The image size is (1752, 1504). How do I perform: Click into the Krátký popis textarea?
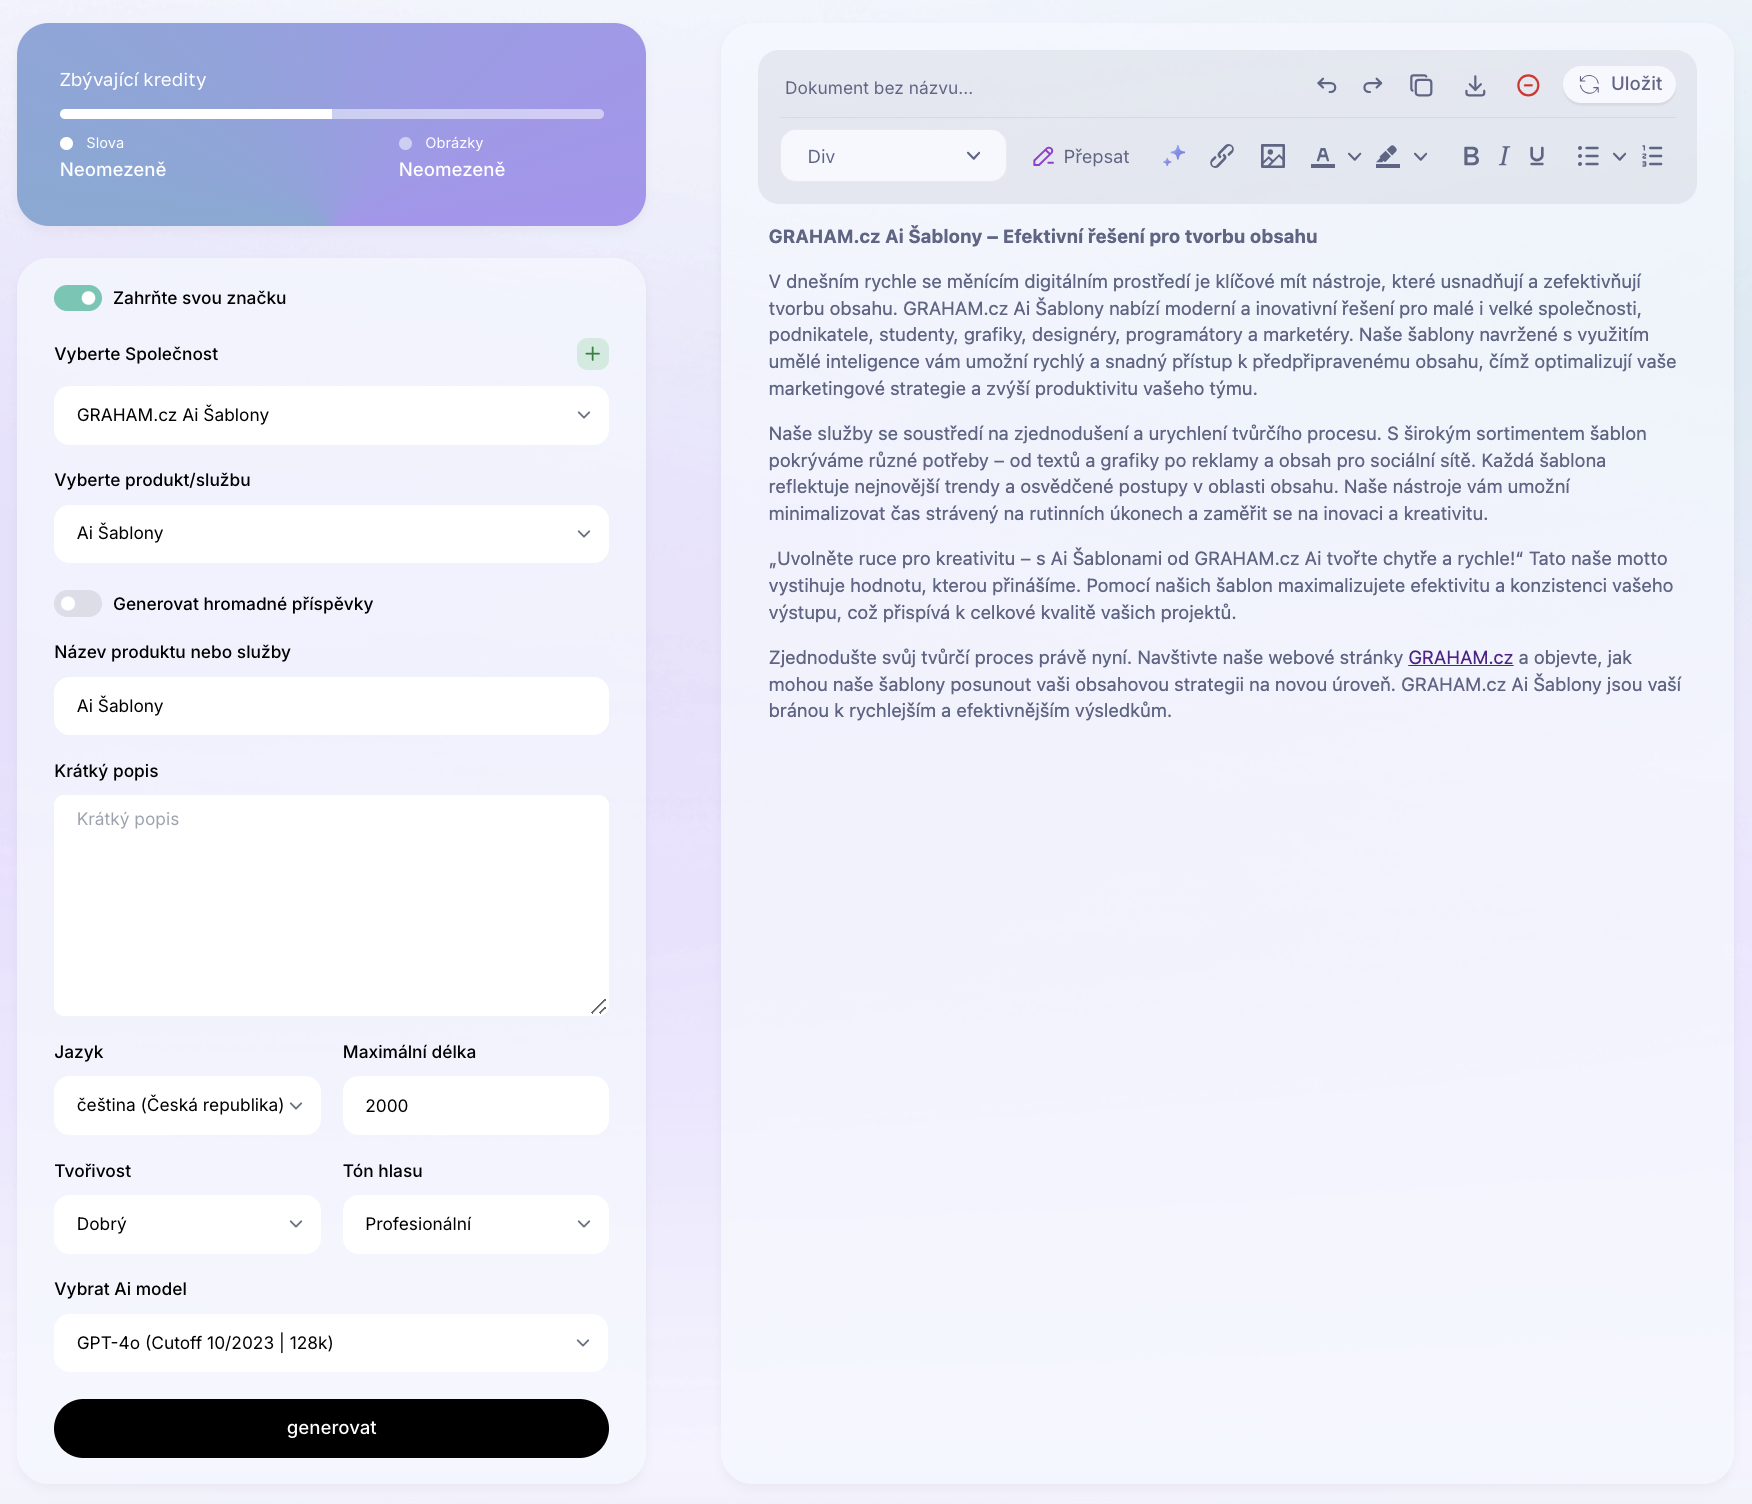point(331,906)
